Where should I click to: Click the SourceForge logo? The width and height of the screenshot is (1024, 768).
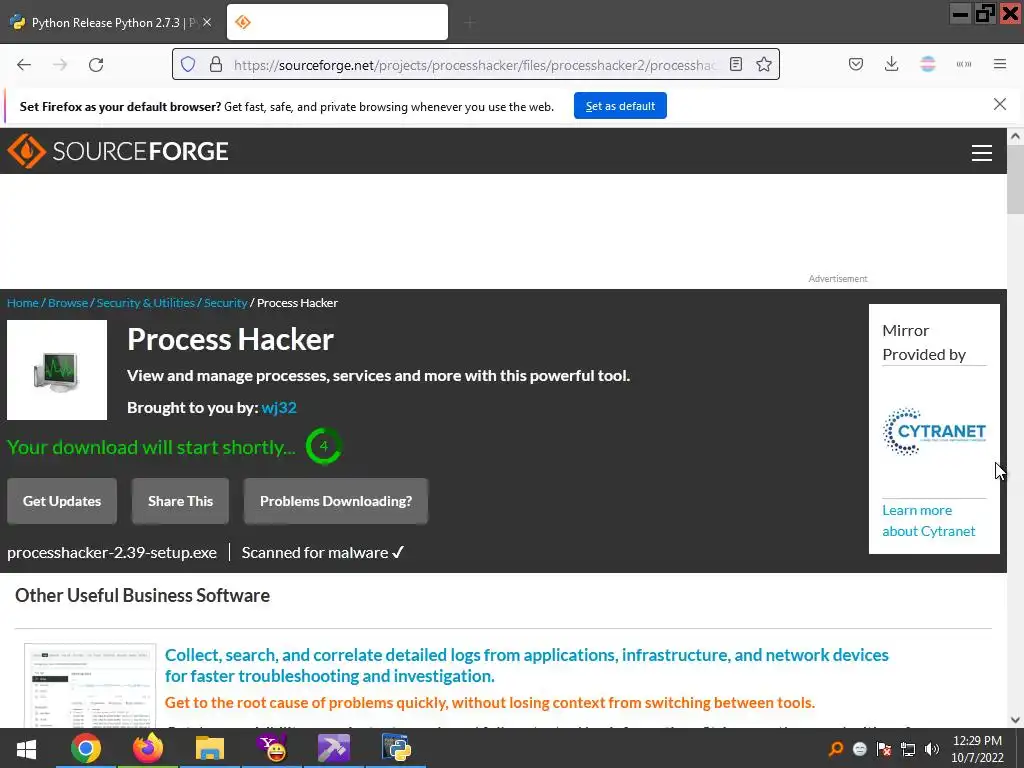pyautogui.click(x=118, y=152)
